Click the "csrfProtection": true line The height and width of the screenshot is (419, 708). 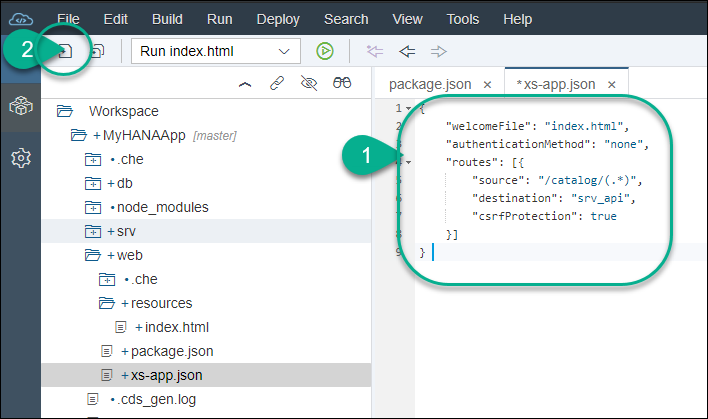[x=544, y=216]
